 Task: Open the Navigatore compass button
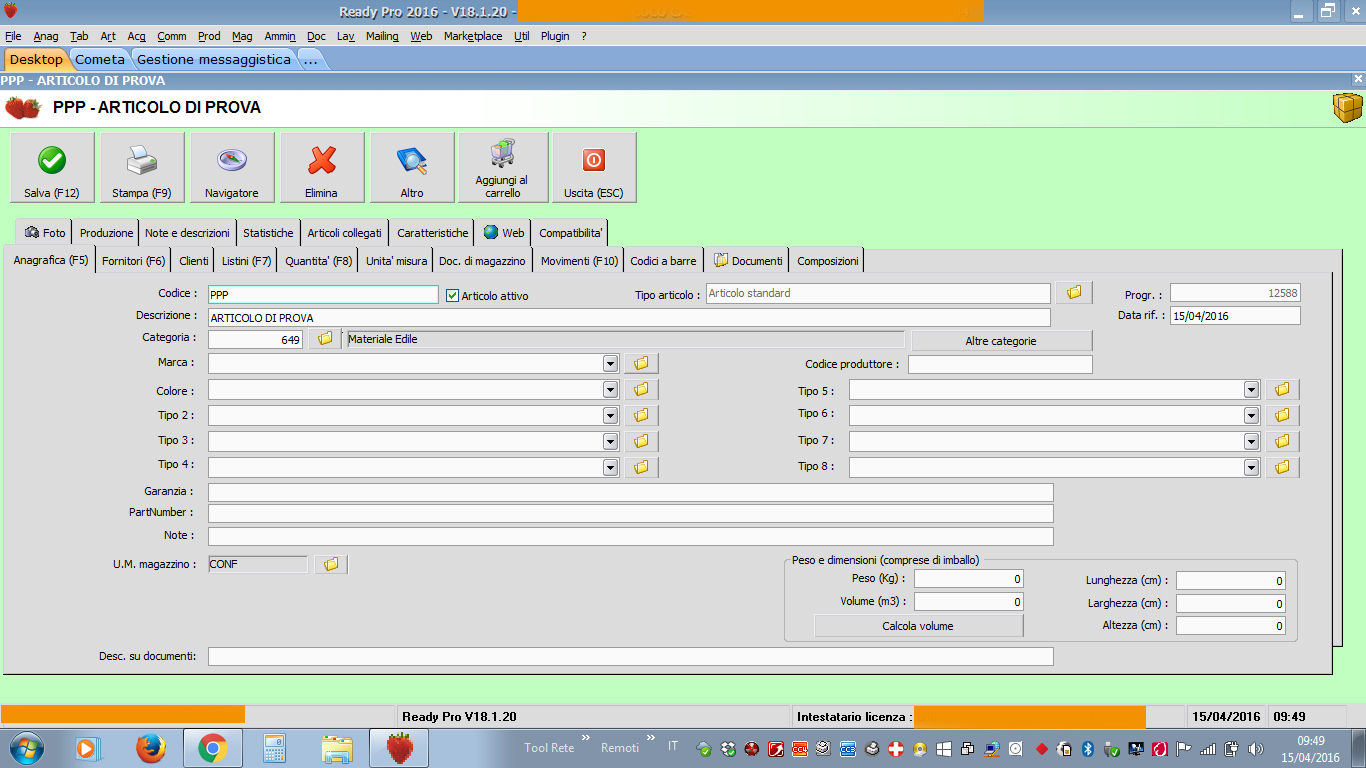click(x=232, y=168)
